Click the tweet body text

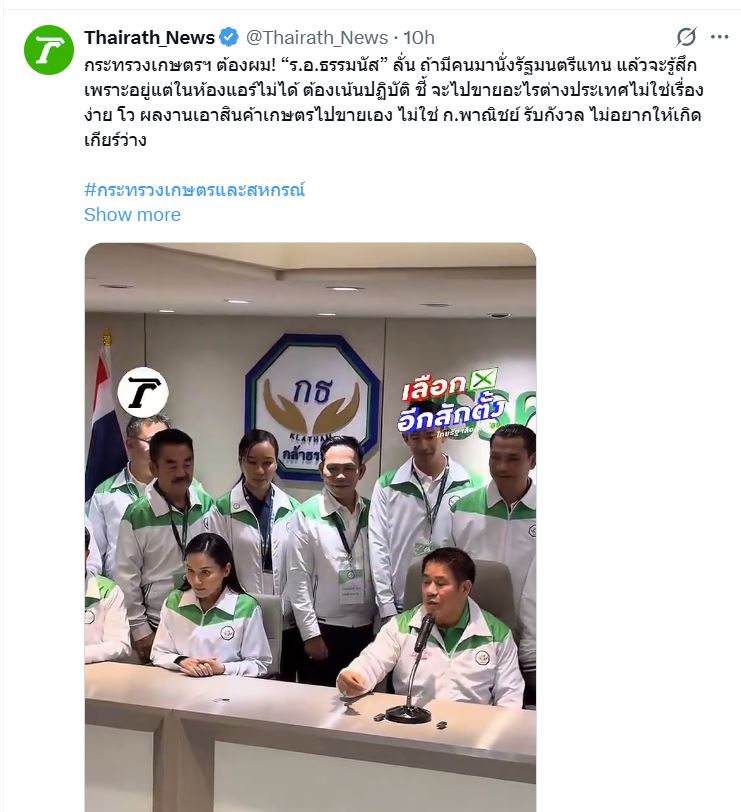[x=394, y=102]
